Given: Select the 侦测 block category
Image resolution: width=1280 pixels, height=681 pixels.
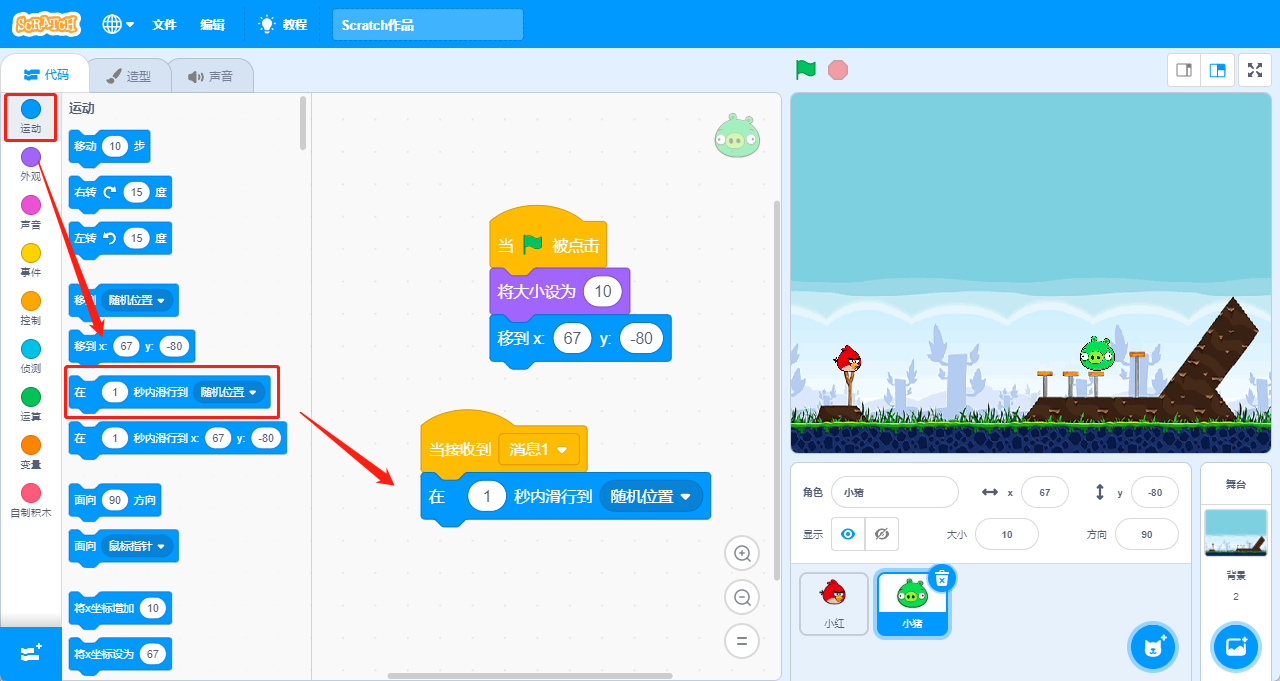Looking at the screenshot, I should click(x=31, y=356).
